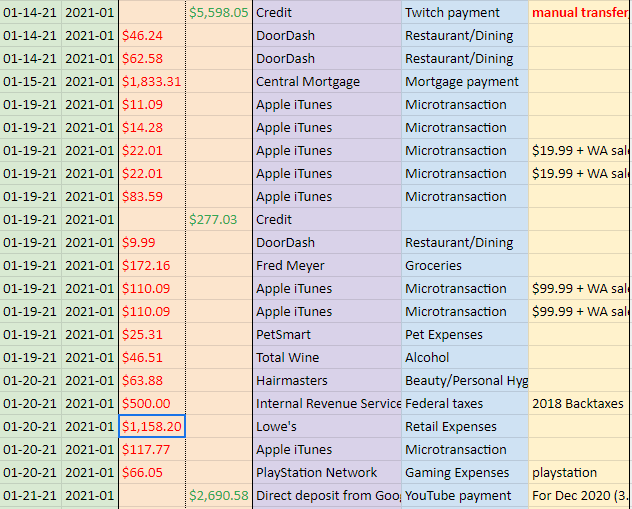The width and height of the screenshot is (632, 509).
Task: Click the 01-21-21 date cell
Action: pos(30,495)
